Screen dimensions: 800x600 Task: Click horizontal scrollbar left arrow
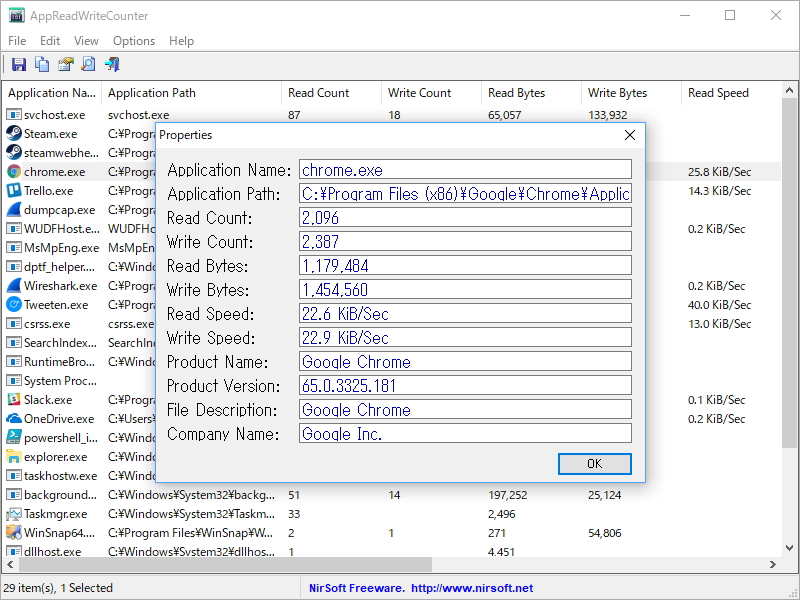[10, 564]
